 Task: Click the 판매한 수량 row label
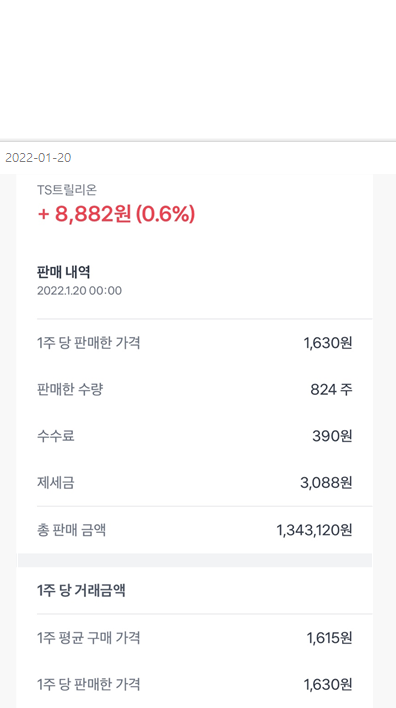tap(70, 389)
